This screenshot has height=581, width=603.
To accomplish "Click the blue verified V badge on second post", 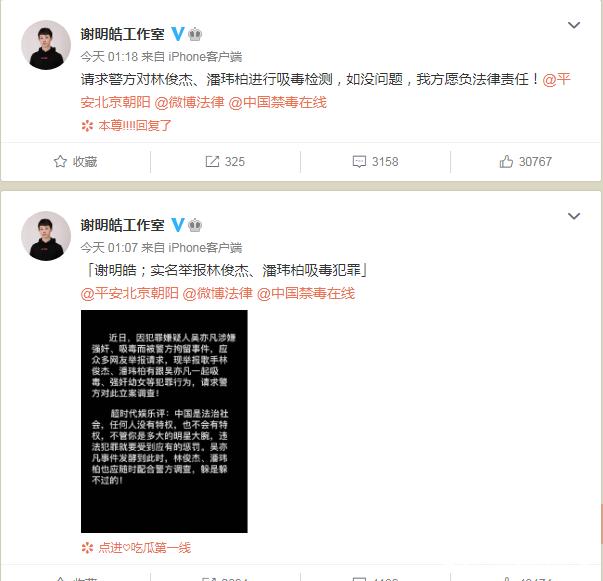I will (177, 225).
